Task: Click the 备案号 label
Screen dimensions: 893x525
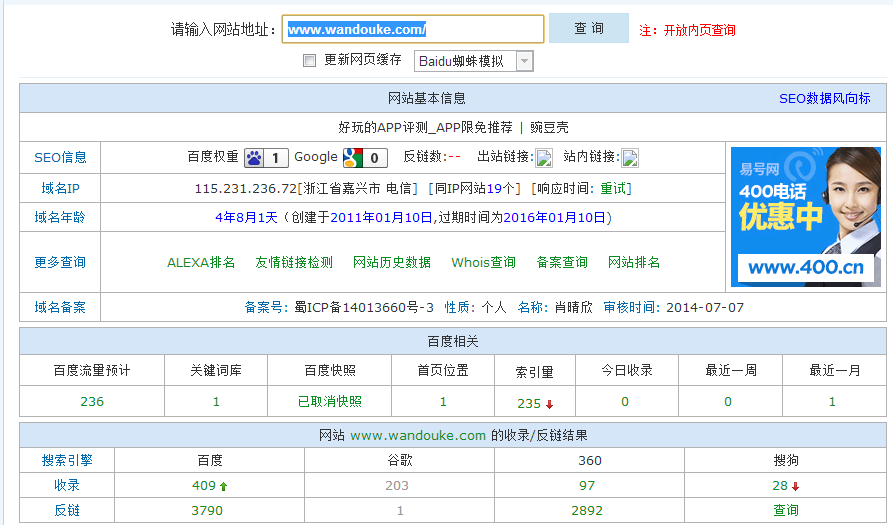Action: (264, 307)
